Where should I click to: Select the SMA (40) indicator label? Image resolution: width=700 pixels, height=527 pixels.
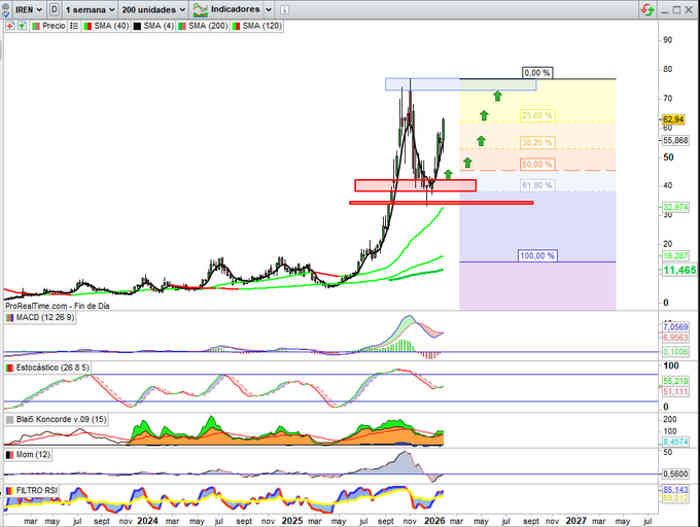click(104, 26)
